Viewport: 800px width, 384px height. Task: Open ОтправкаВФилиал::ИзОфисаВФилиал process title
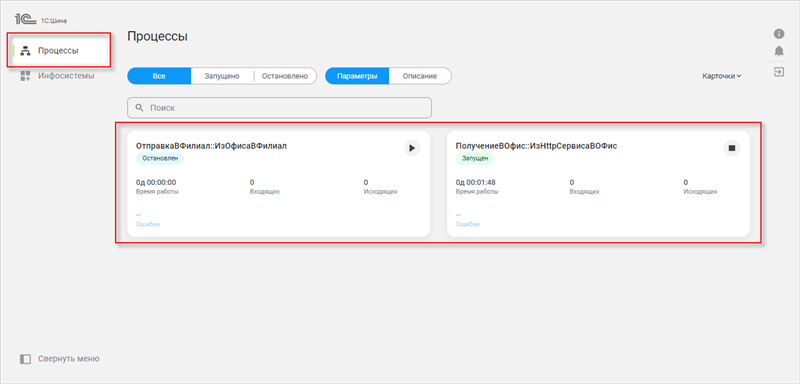(x=211, y=146)
